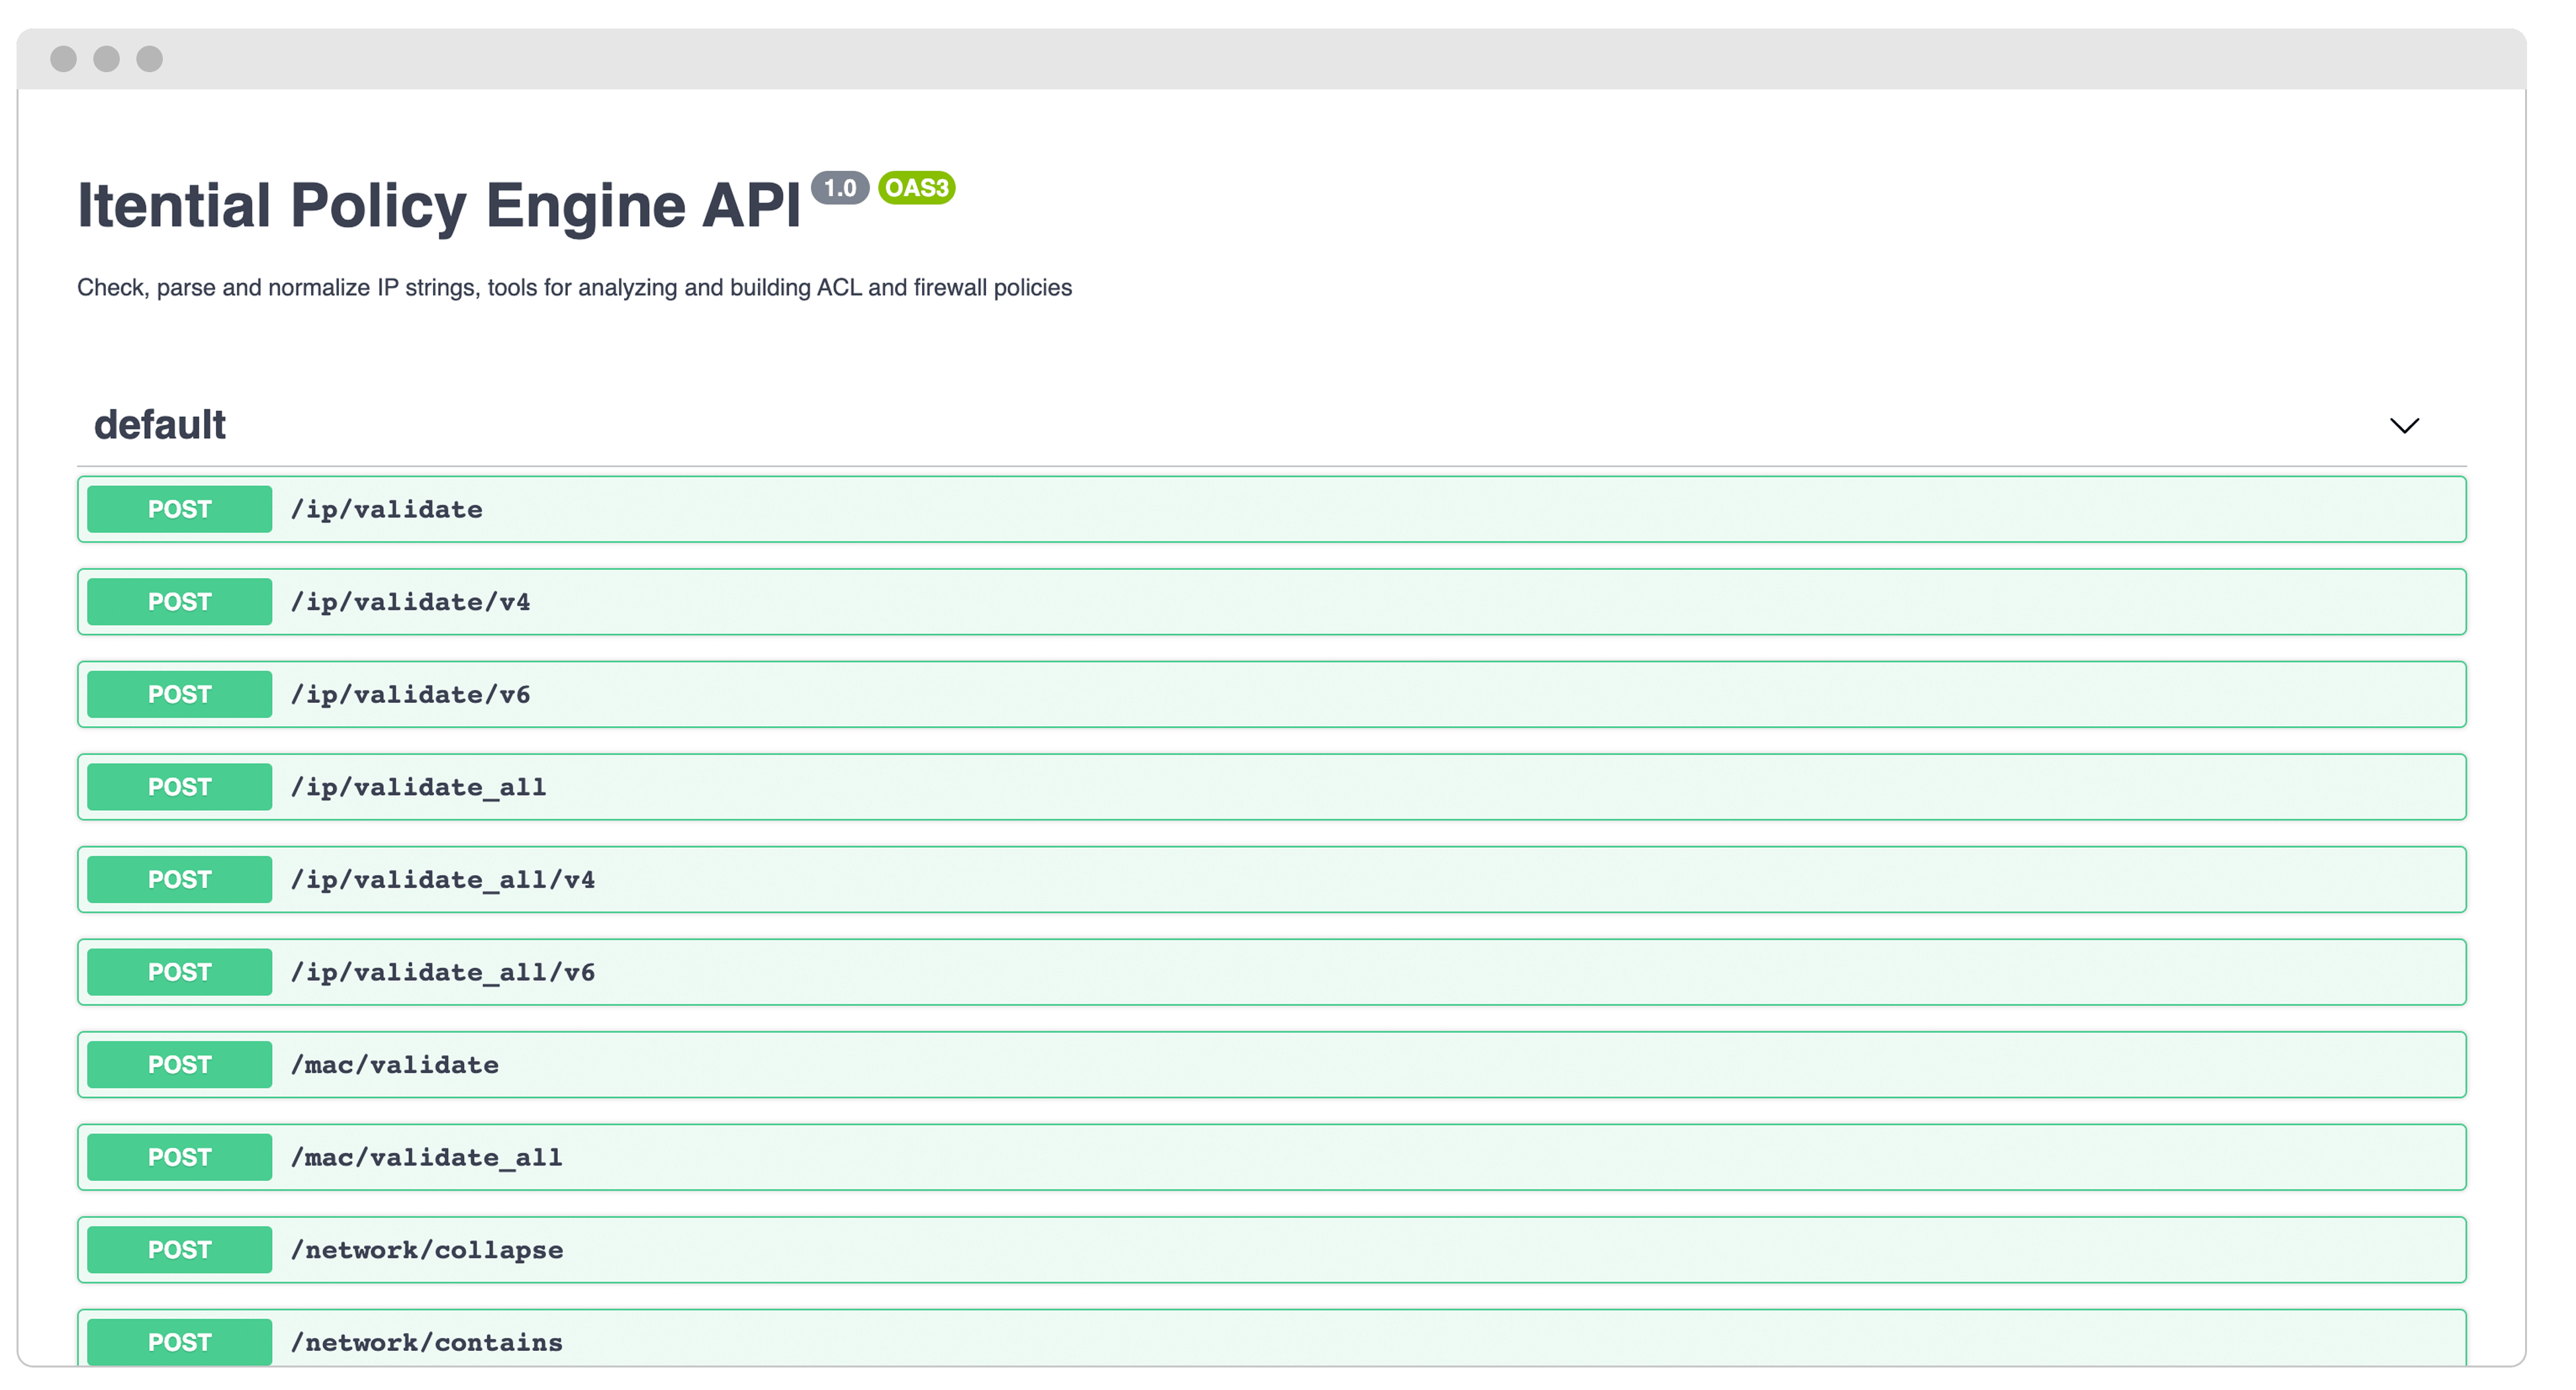
Task: Click POST badge beside /mac/validate_all
Action: 179,1157
